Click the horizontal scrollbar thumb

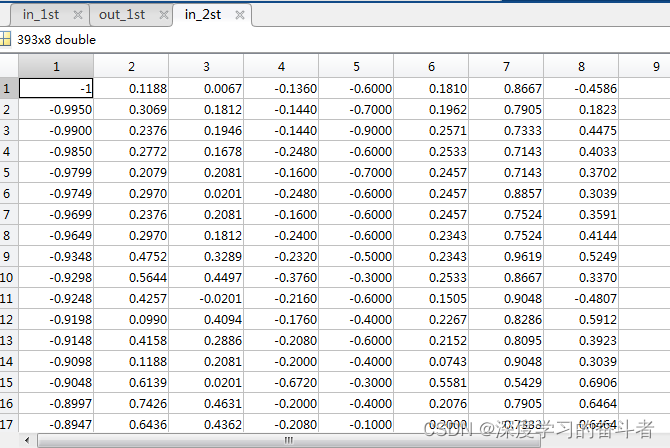pyautogui.click(x=289, y=440)
